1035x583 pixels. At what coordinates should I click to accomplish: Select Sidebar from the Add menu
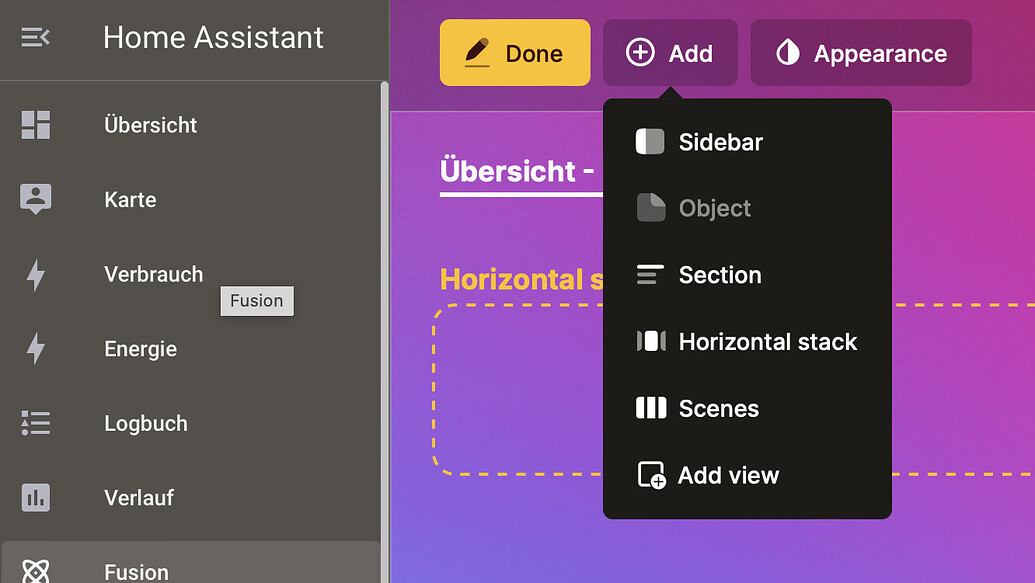point(720,142)
